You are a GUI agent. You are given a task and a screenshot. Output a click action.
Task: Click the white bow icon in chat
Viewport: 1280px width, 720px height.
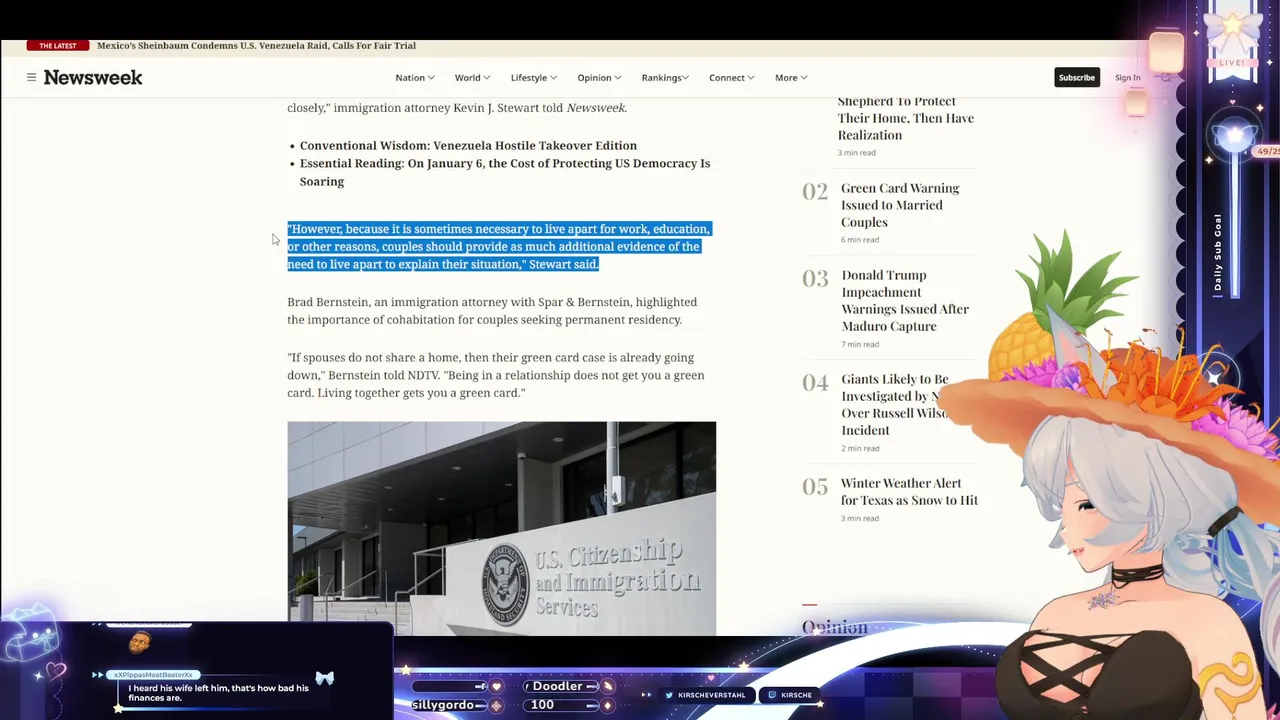(325, 678)
